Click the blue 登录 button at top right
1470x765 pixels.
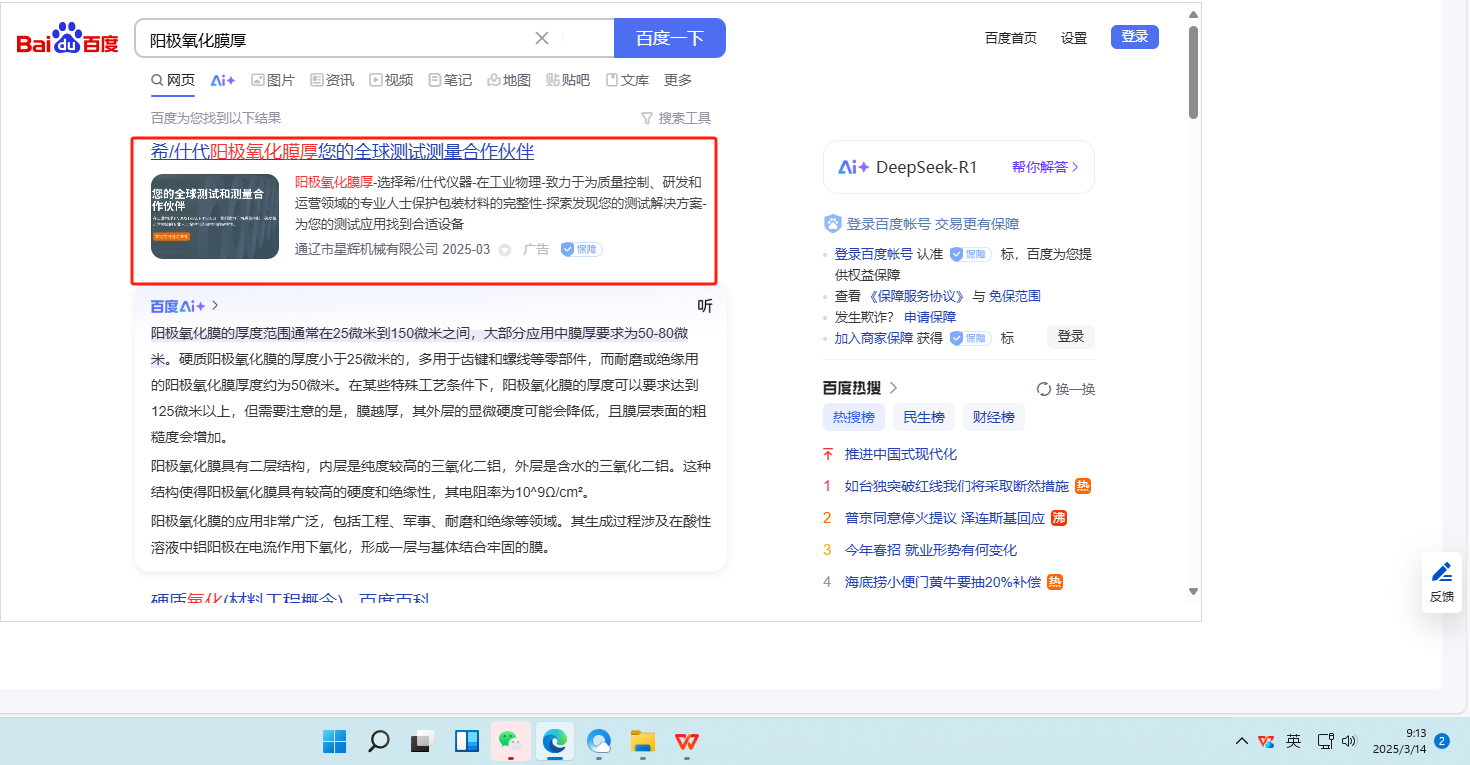tap(1134, 37)
